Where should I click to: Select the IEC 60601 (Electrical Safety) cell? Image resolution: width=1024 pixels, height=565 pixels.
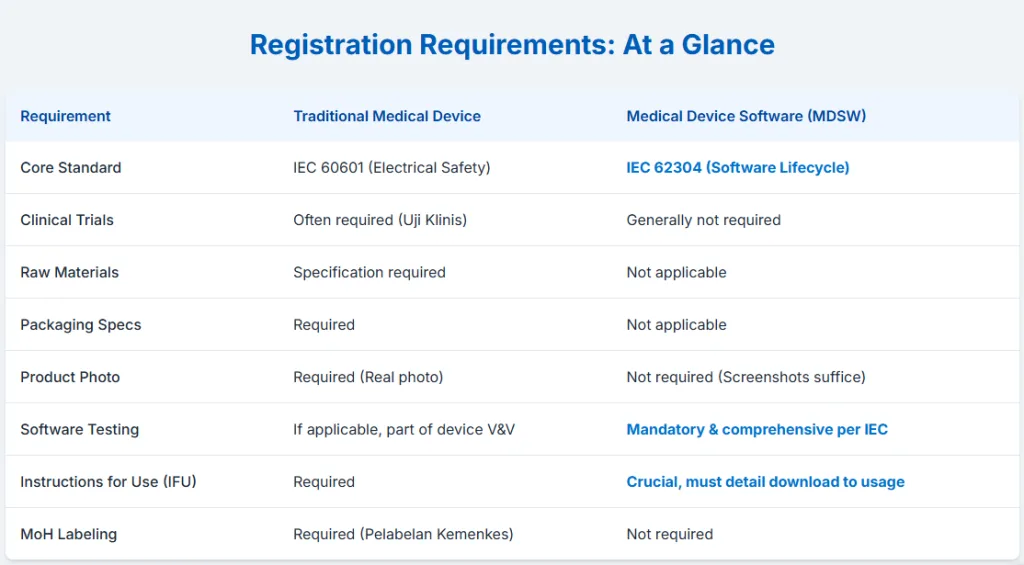(392, 168)
